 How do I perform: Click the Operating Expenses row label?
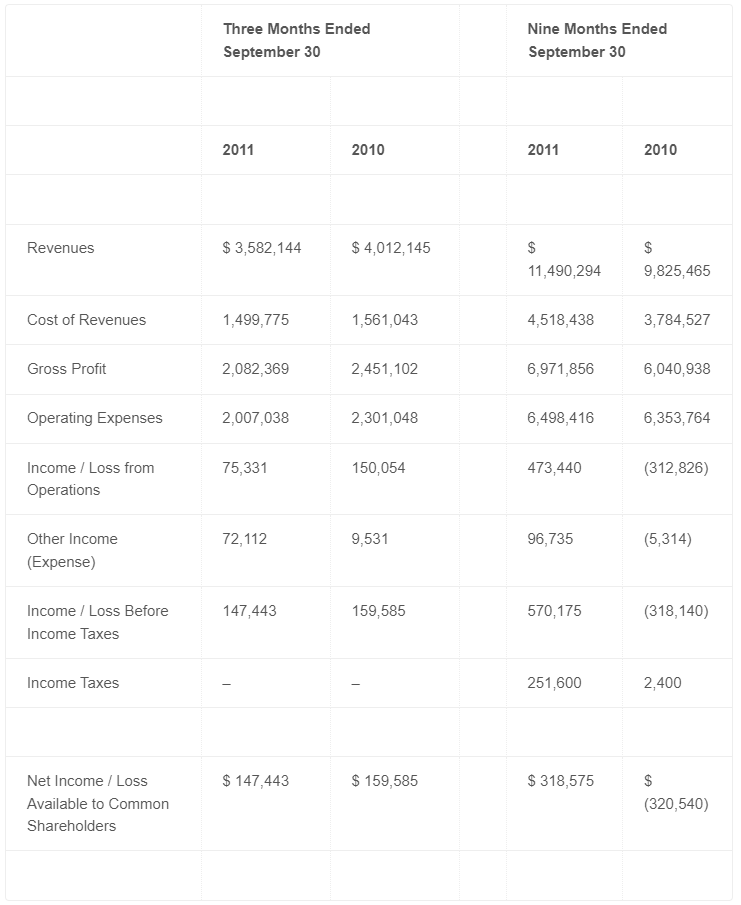95,418
